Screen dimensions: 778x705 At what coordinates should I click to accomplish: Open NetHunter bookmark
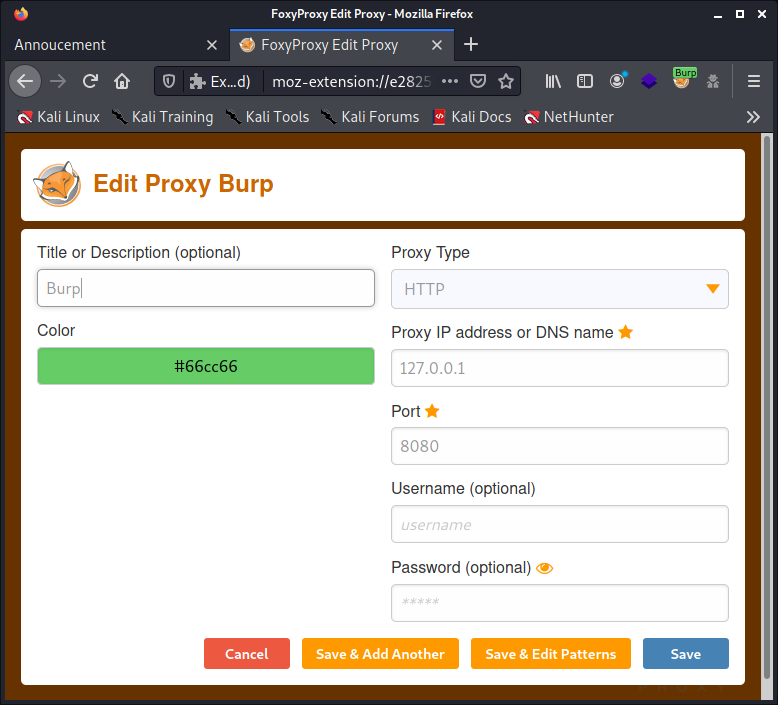coord(569,117)
